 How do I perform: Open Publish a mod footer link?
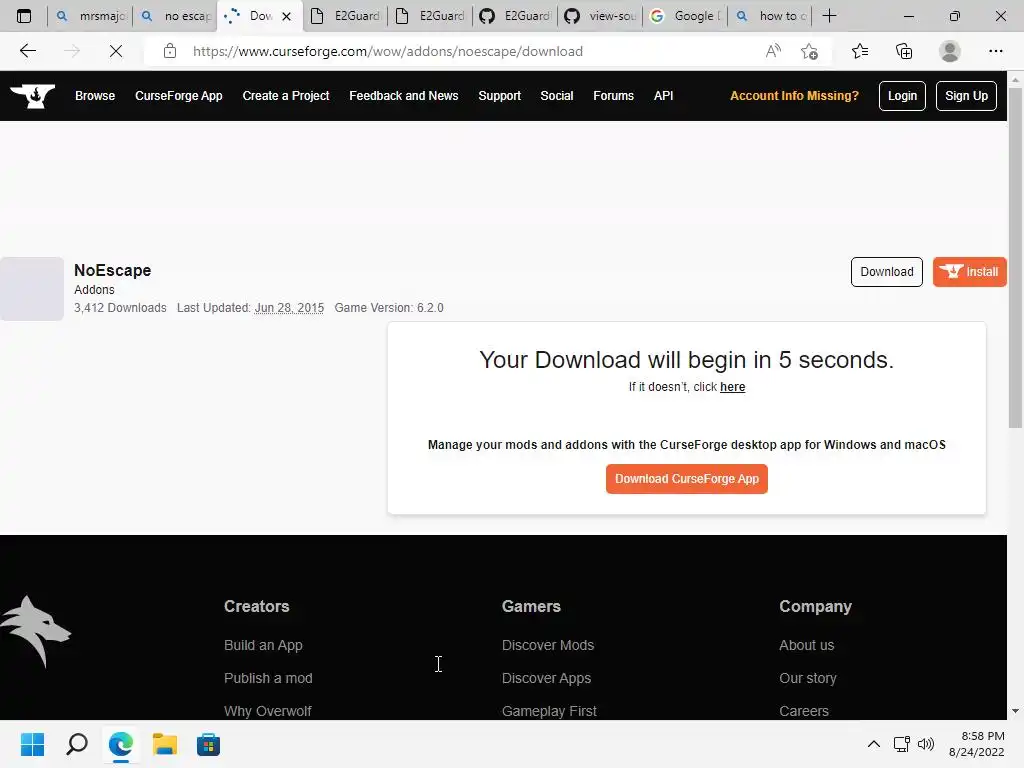click(268, 678)
